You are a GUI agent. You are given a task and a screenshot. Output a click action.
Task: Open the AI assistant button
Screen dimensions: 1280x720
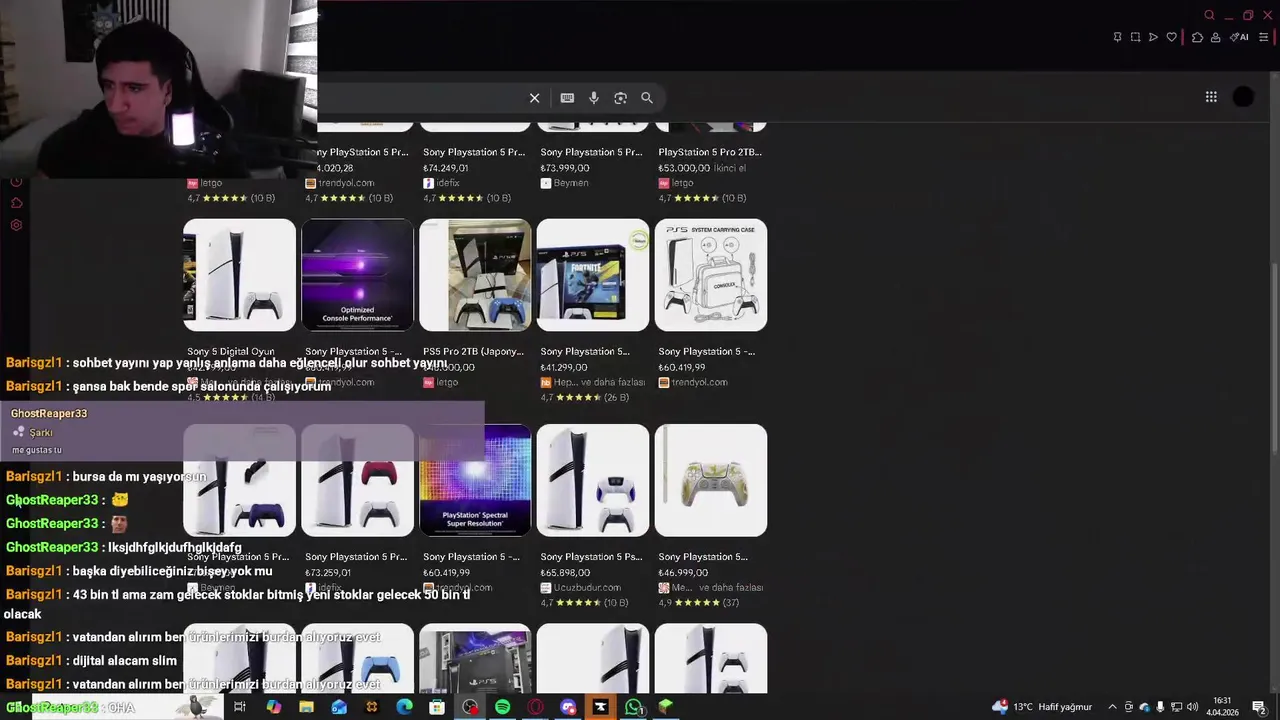[1239, 37]
